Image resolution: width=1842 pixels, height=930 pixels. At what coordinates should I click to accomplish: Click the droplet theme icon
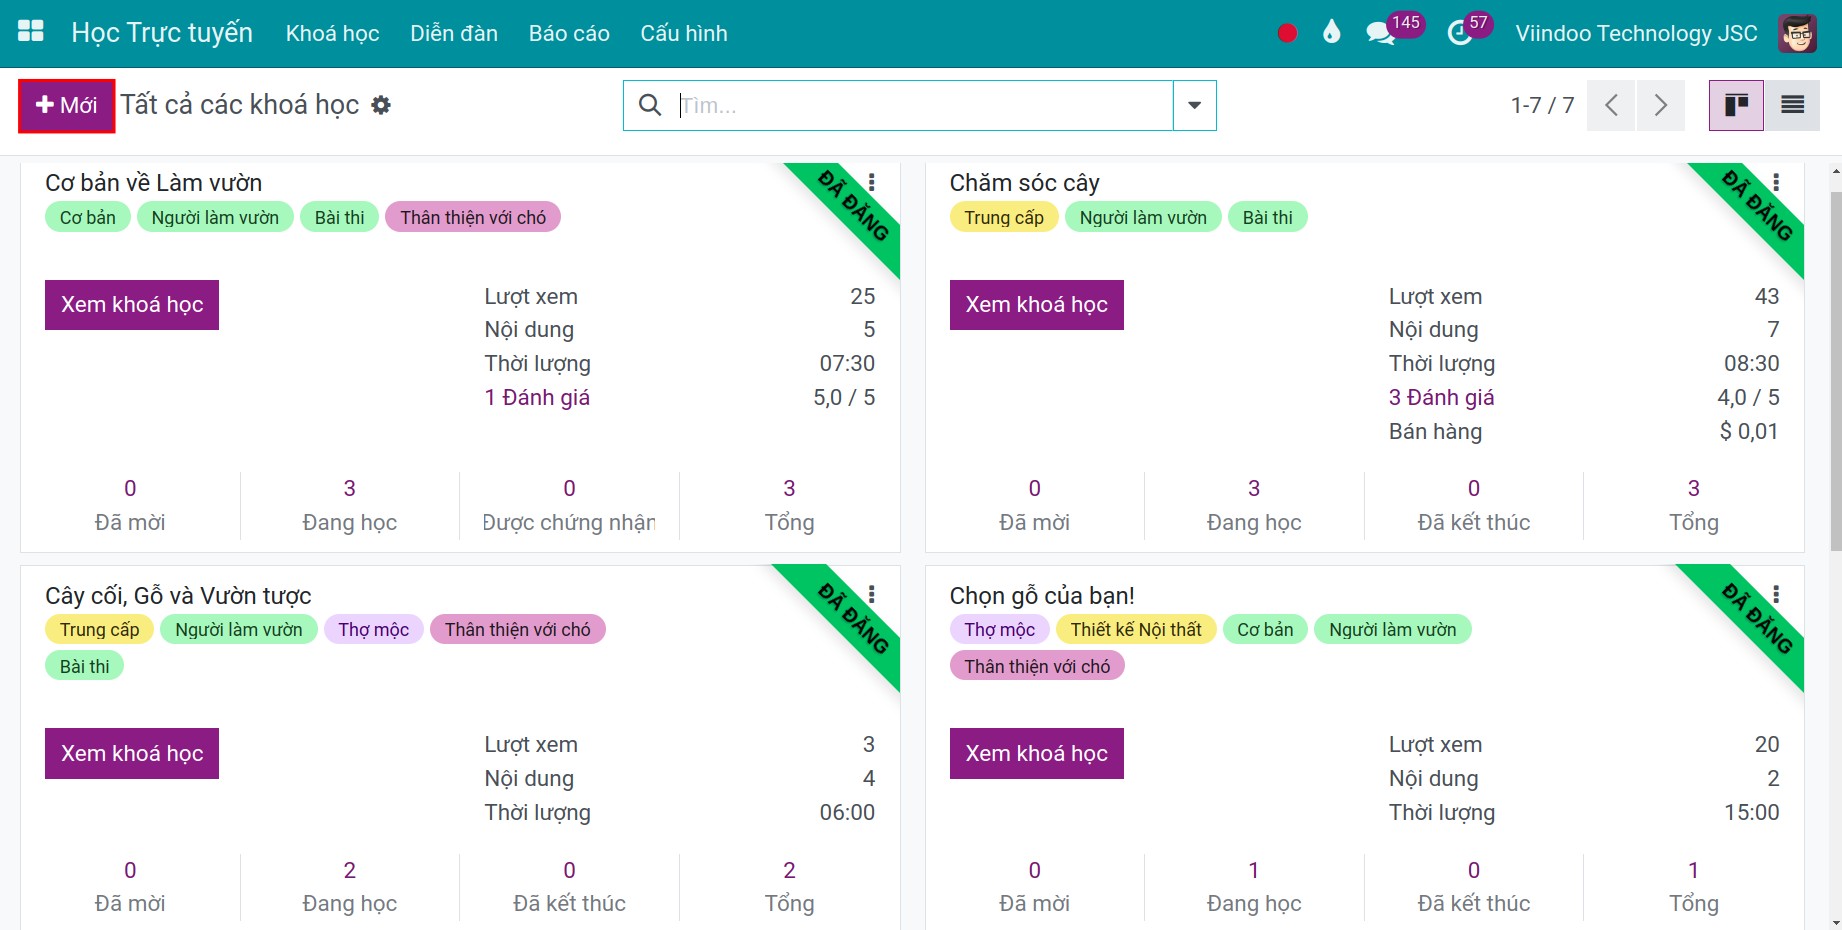[1331, 33]
